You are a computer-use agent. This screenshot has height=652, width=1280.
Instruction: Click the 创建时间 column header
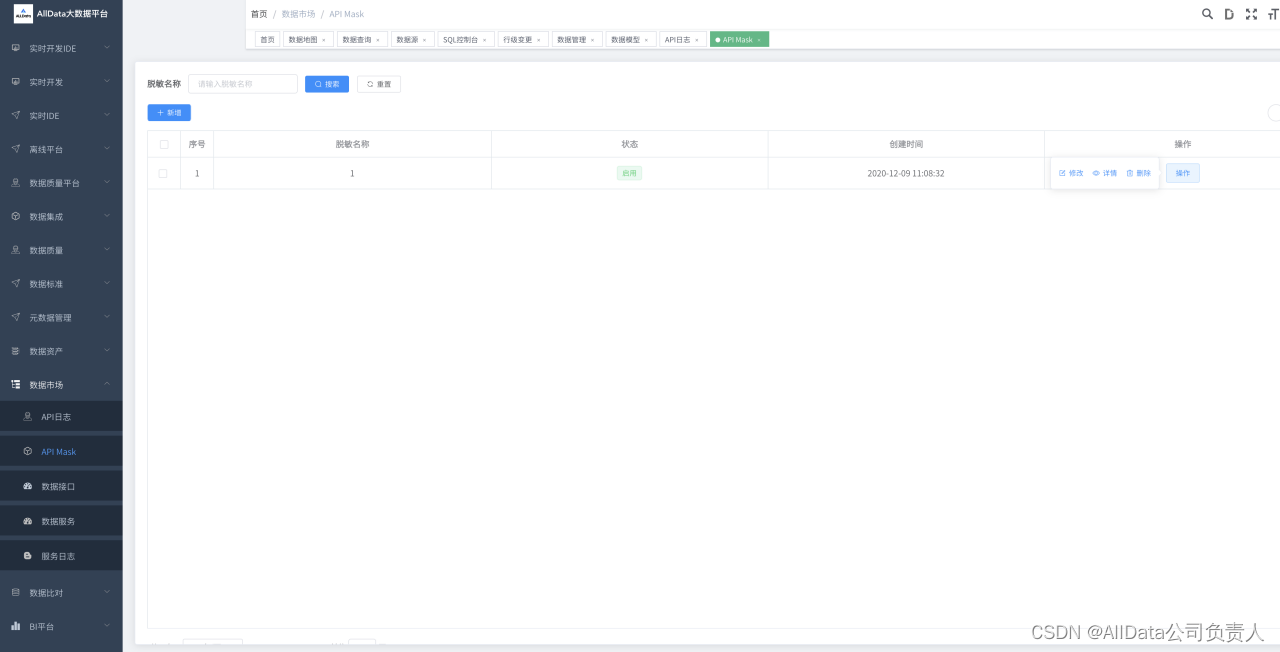(906, 144)
